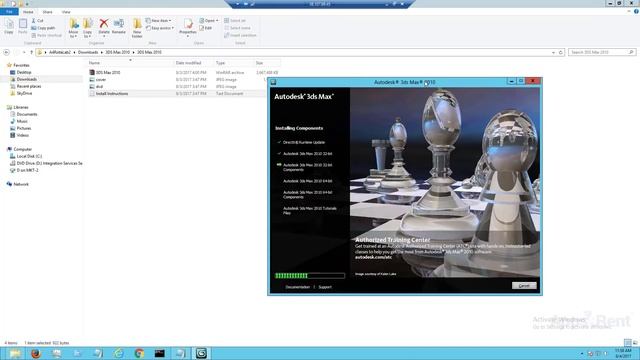Open Internet Explorer from the taskbar
The height and width of the screenshot is (360, 640).
click(118, 353)
